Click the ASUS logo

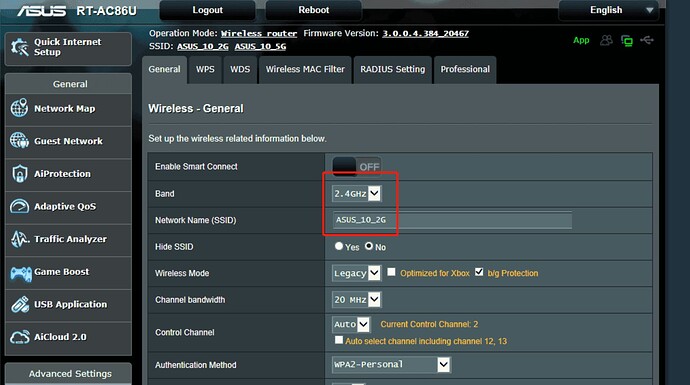42,11
